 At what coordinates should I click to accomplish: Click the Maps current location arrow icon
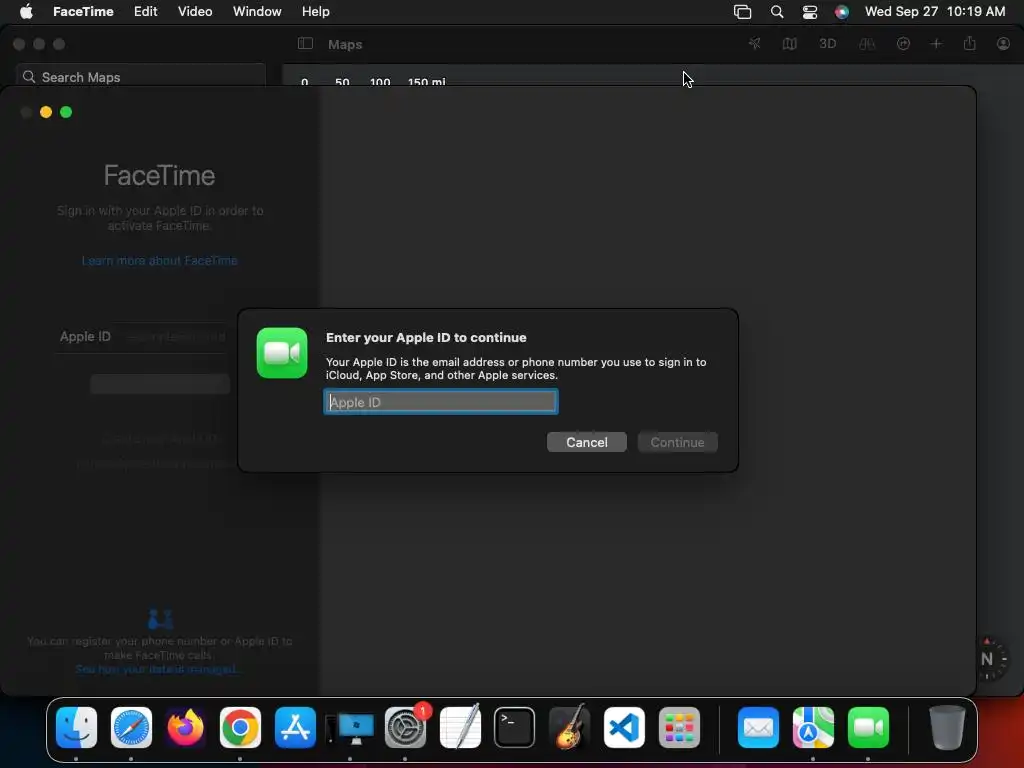754,44
